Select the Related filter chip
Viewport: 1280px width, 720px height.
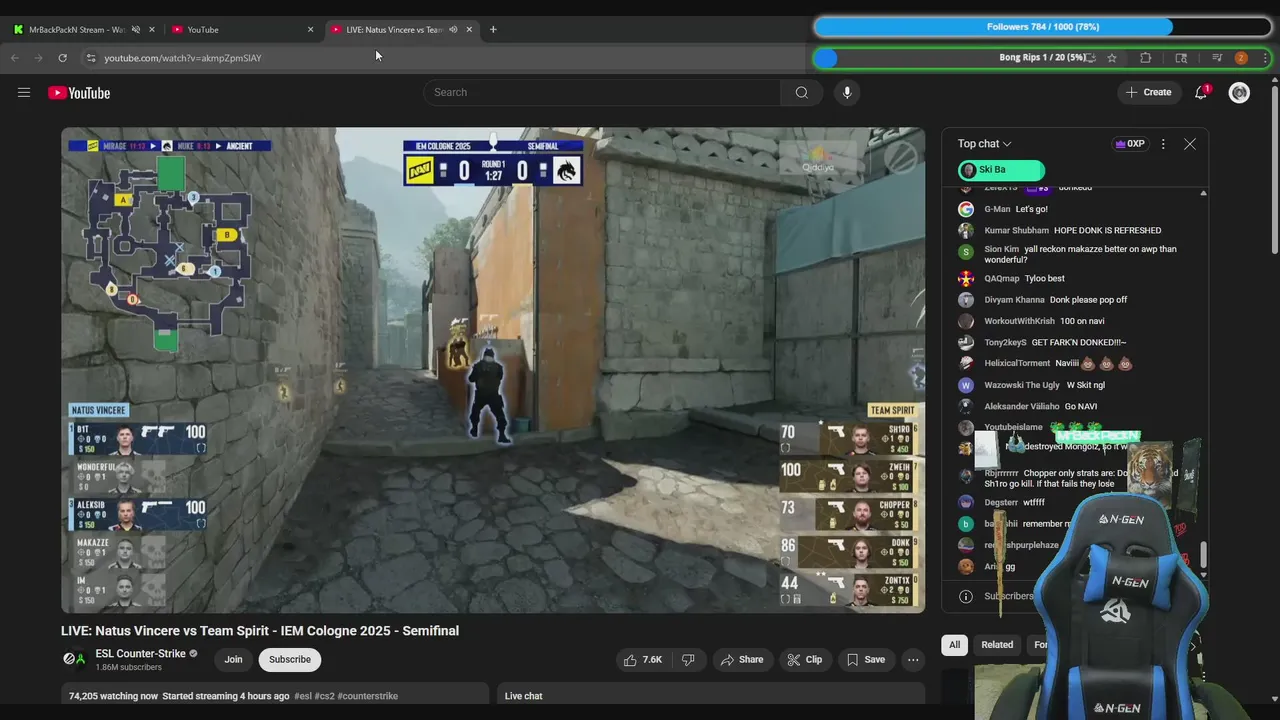pos(997,645)
